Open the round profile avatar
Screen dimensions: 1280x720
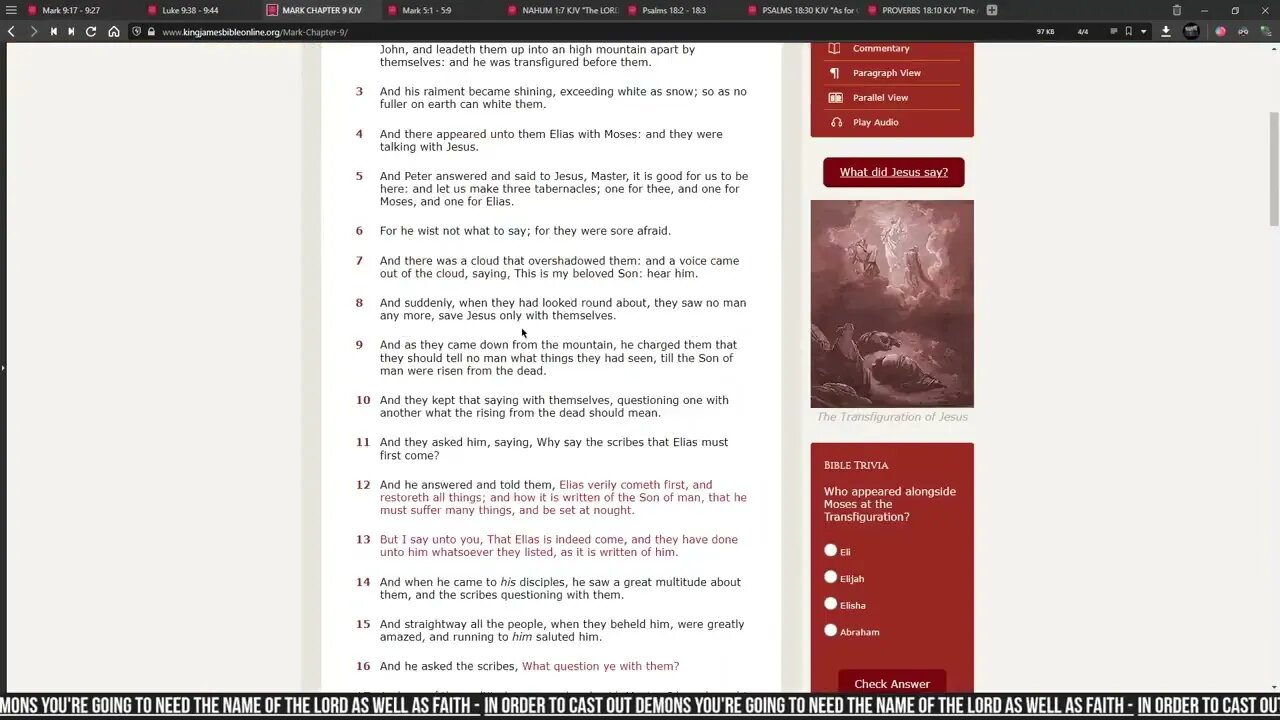pos(1191,31)
